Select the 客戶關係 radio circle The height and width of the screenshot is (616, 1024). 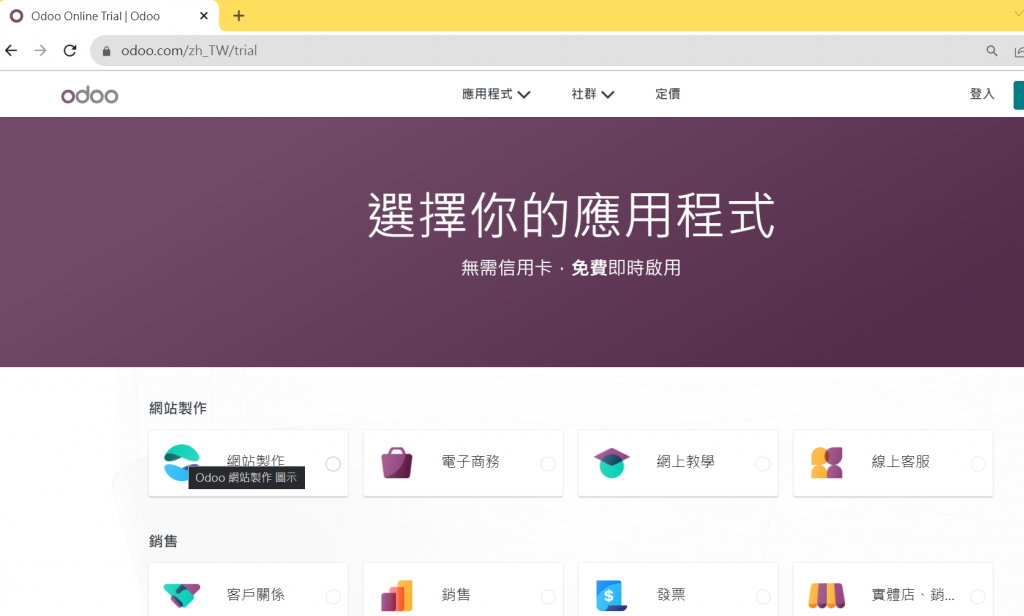click(333, 596)
